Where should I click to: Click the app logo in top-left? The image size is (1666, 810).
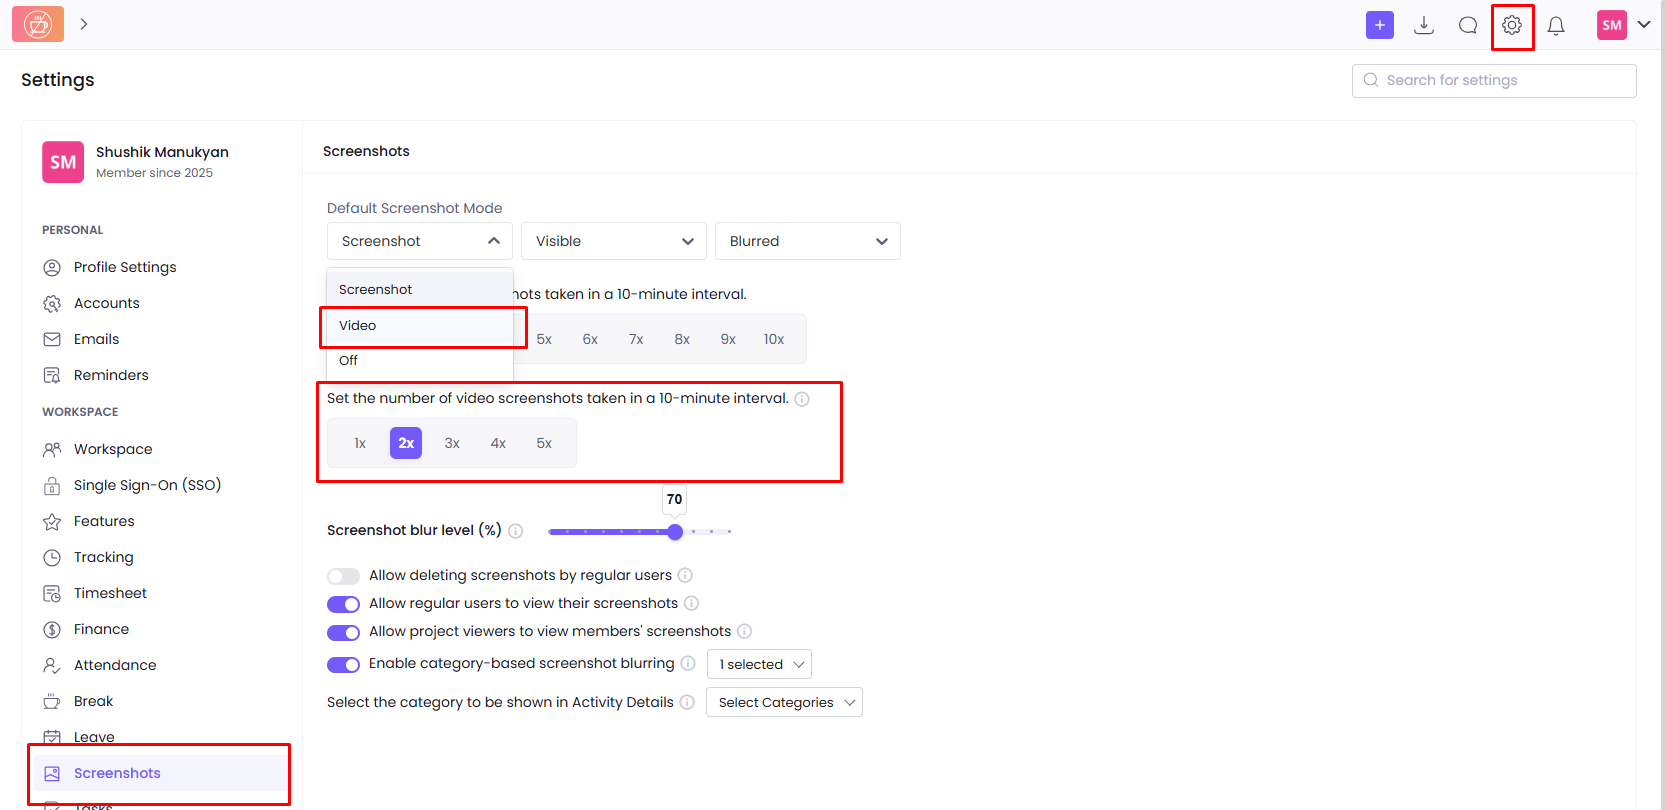pyautogui.click(x=38, y=24)
